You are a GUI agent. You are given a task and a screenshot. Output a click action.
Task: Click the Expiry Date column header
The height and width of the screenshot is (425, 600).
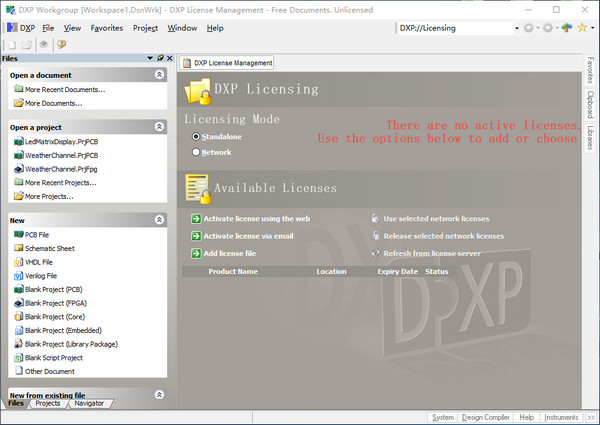(x=398, y=272)
